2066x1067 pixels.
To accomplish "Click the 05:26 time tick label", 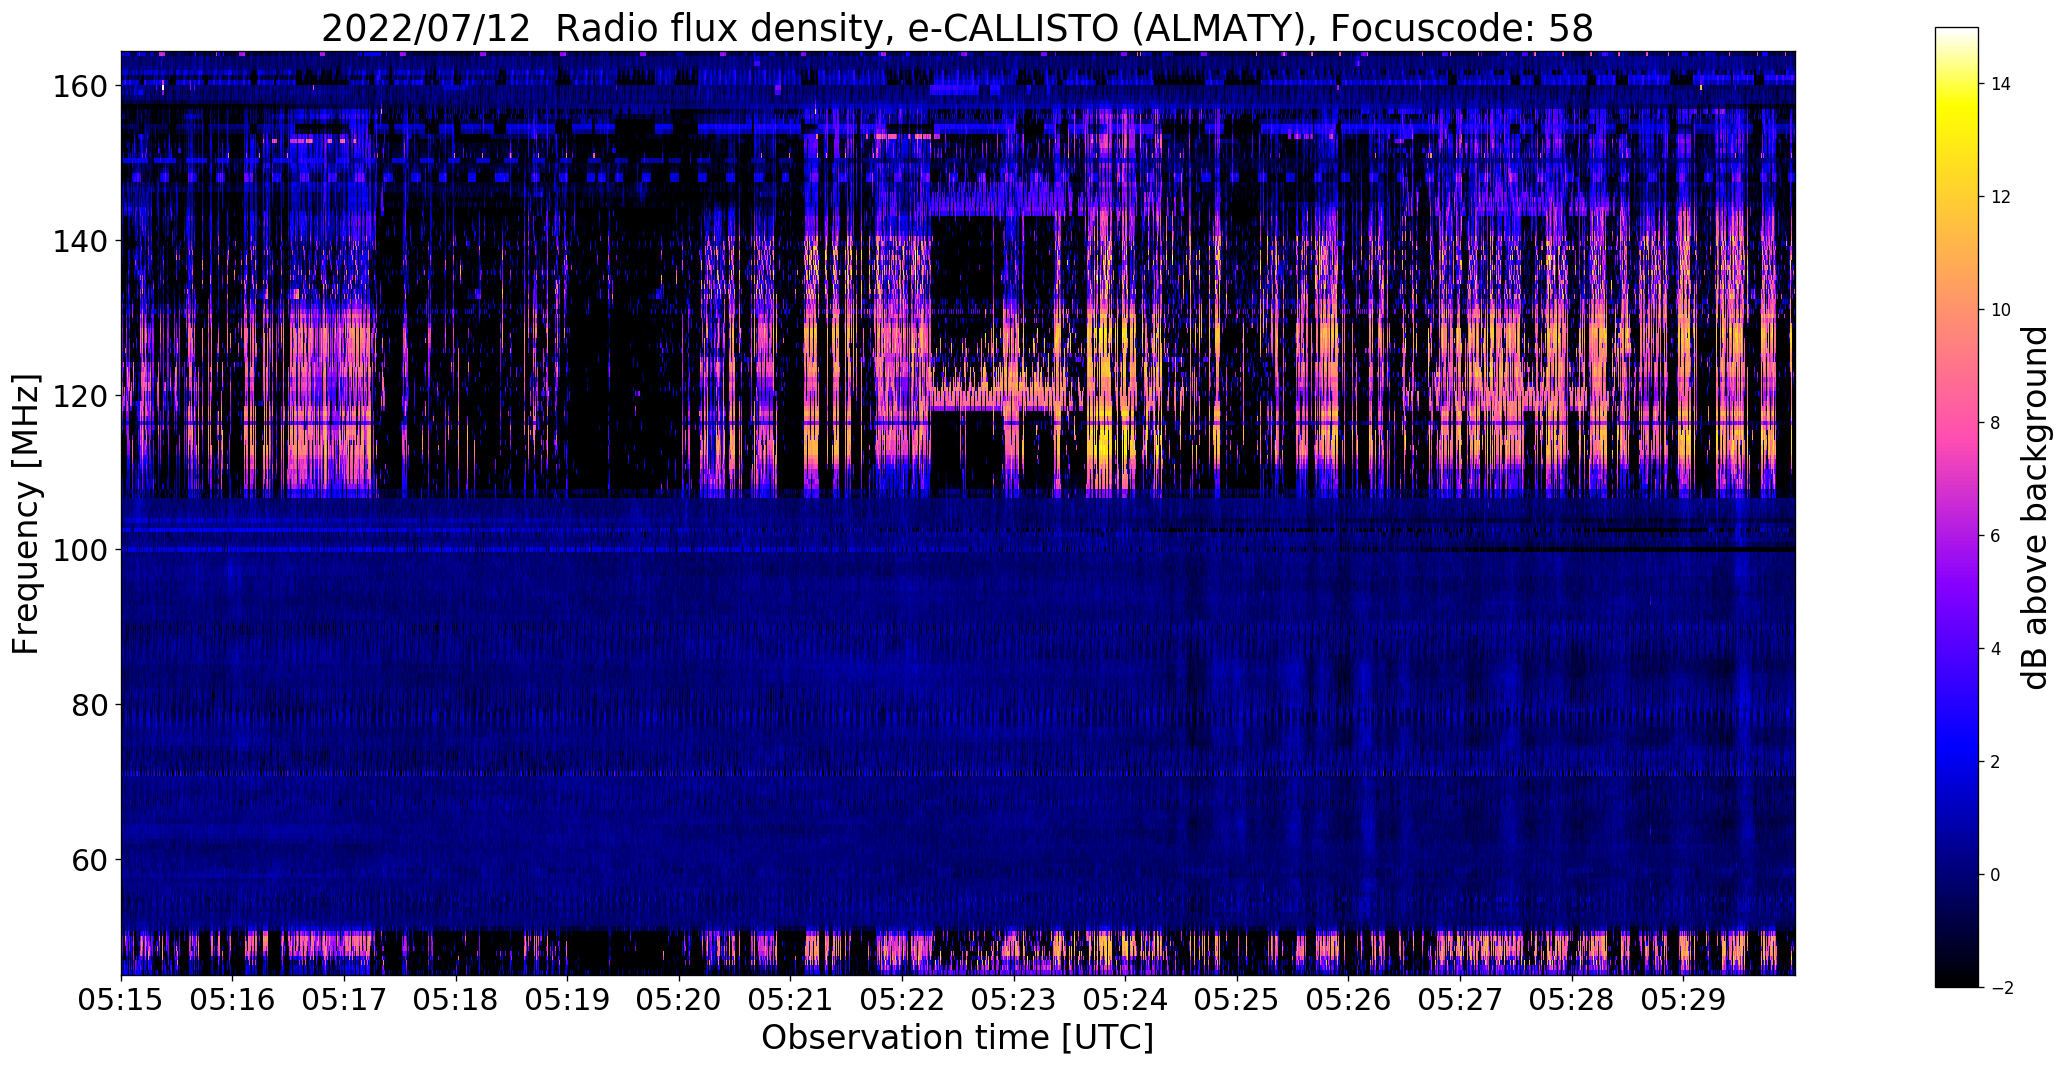I will point(1349,1000).
